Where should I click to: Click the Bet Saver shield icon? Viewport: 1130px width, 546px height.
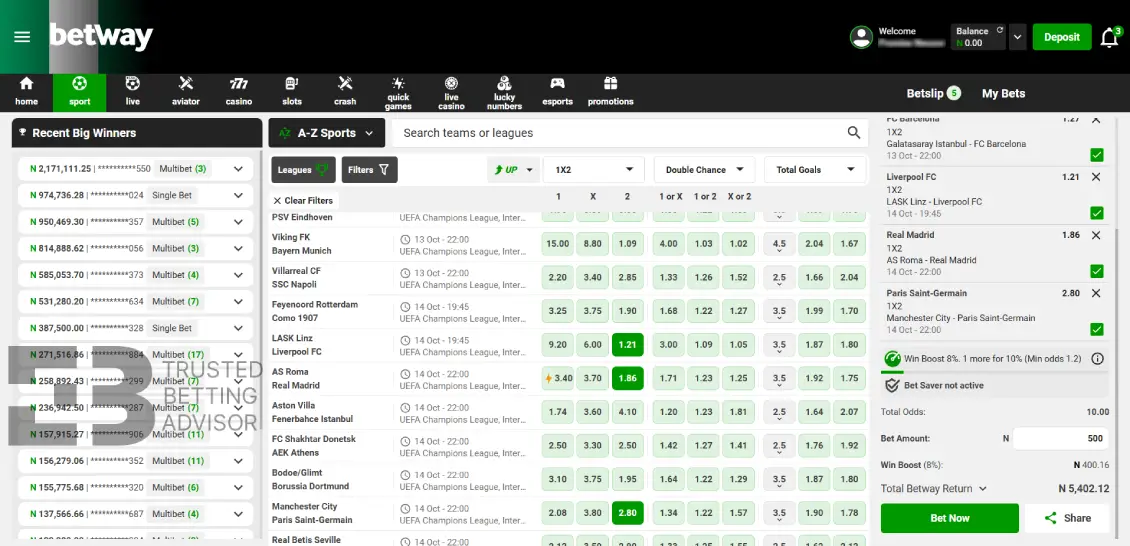(x=891, y=385)
